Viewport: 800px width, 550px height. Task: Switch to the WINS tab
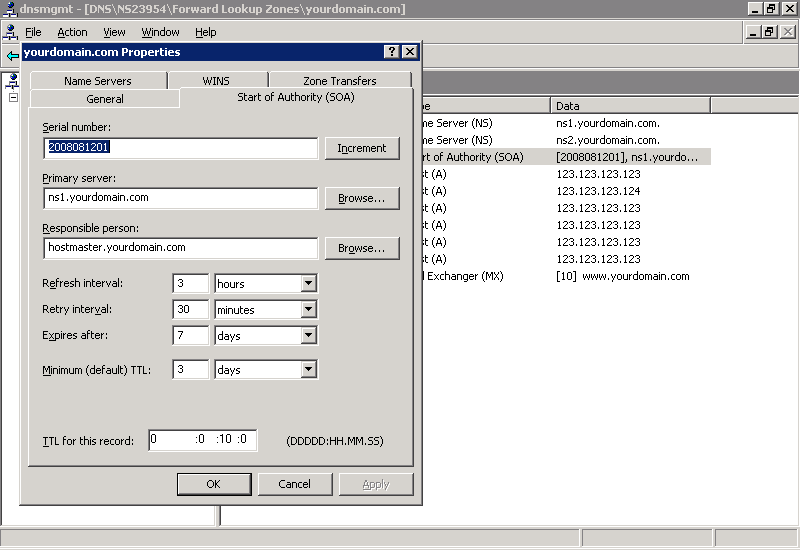point(216,81)
